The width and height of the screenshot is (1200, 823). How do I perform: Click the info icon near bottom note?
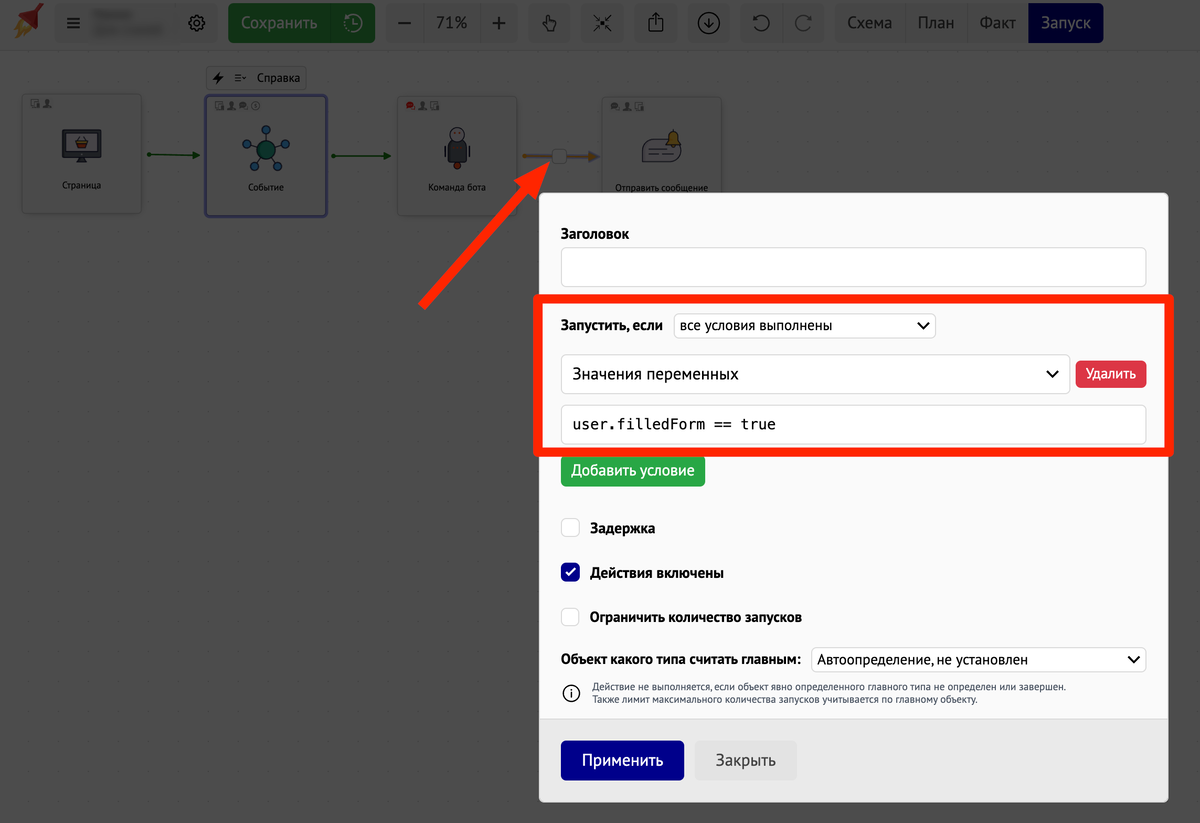pos(571,693)
